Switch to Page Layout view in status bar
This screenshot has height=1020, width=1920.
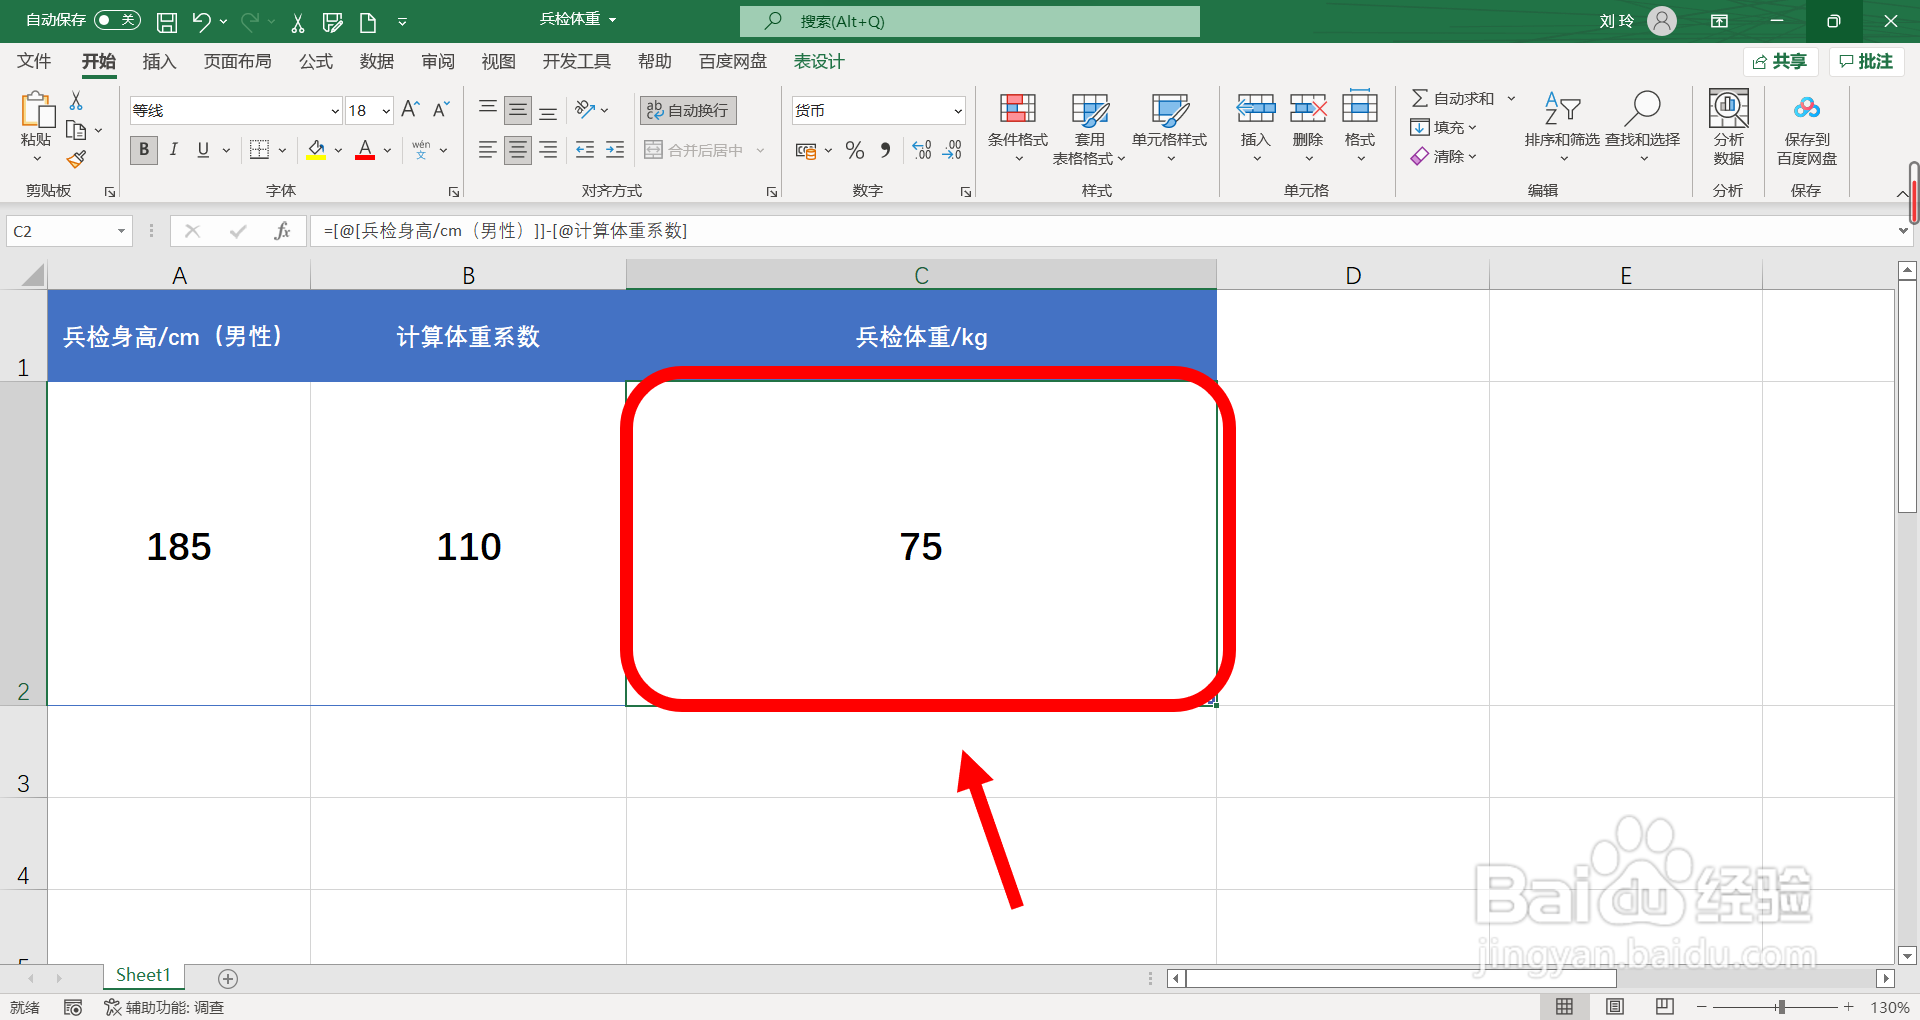[x=1615, y=1007]
